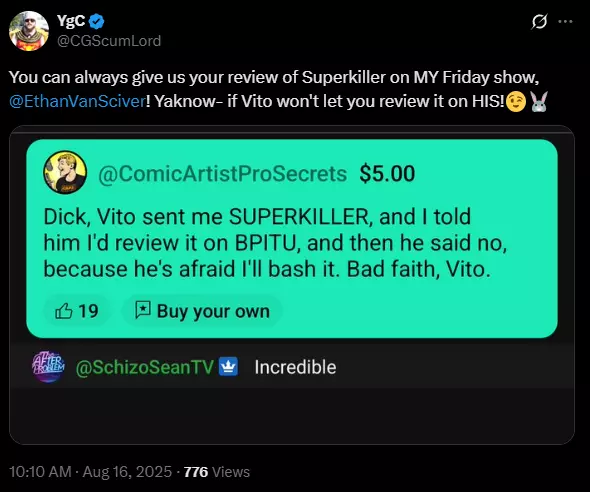Click the blue verified badge
This screenshot has height=492, width=590.
click(97, 21)
